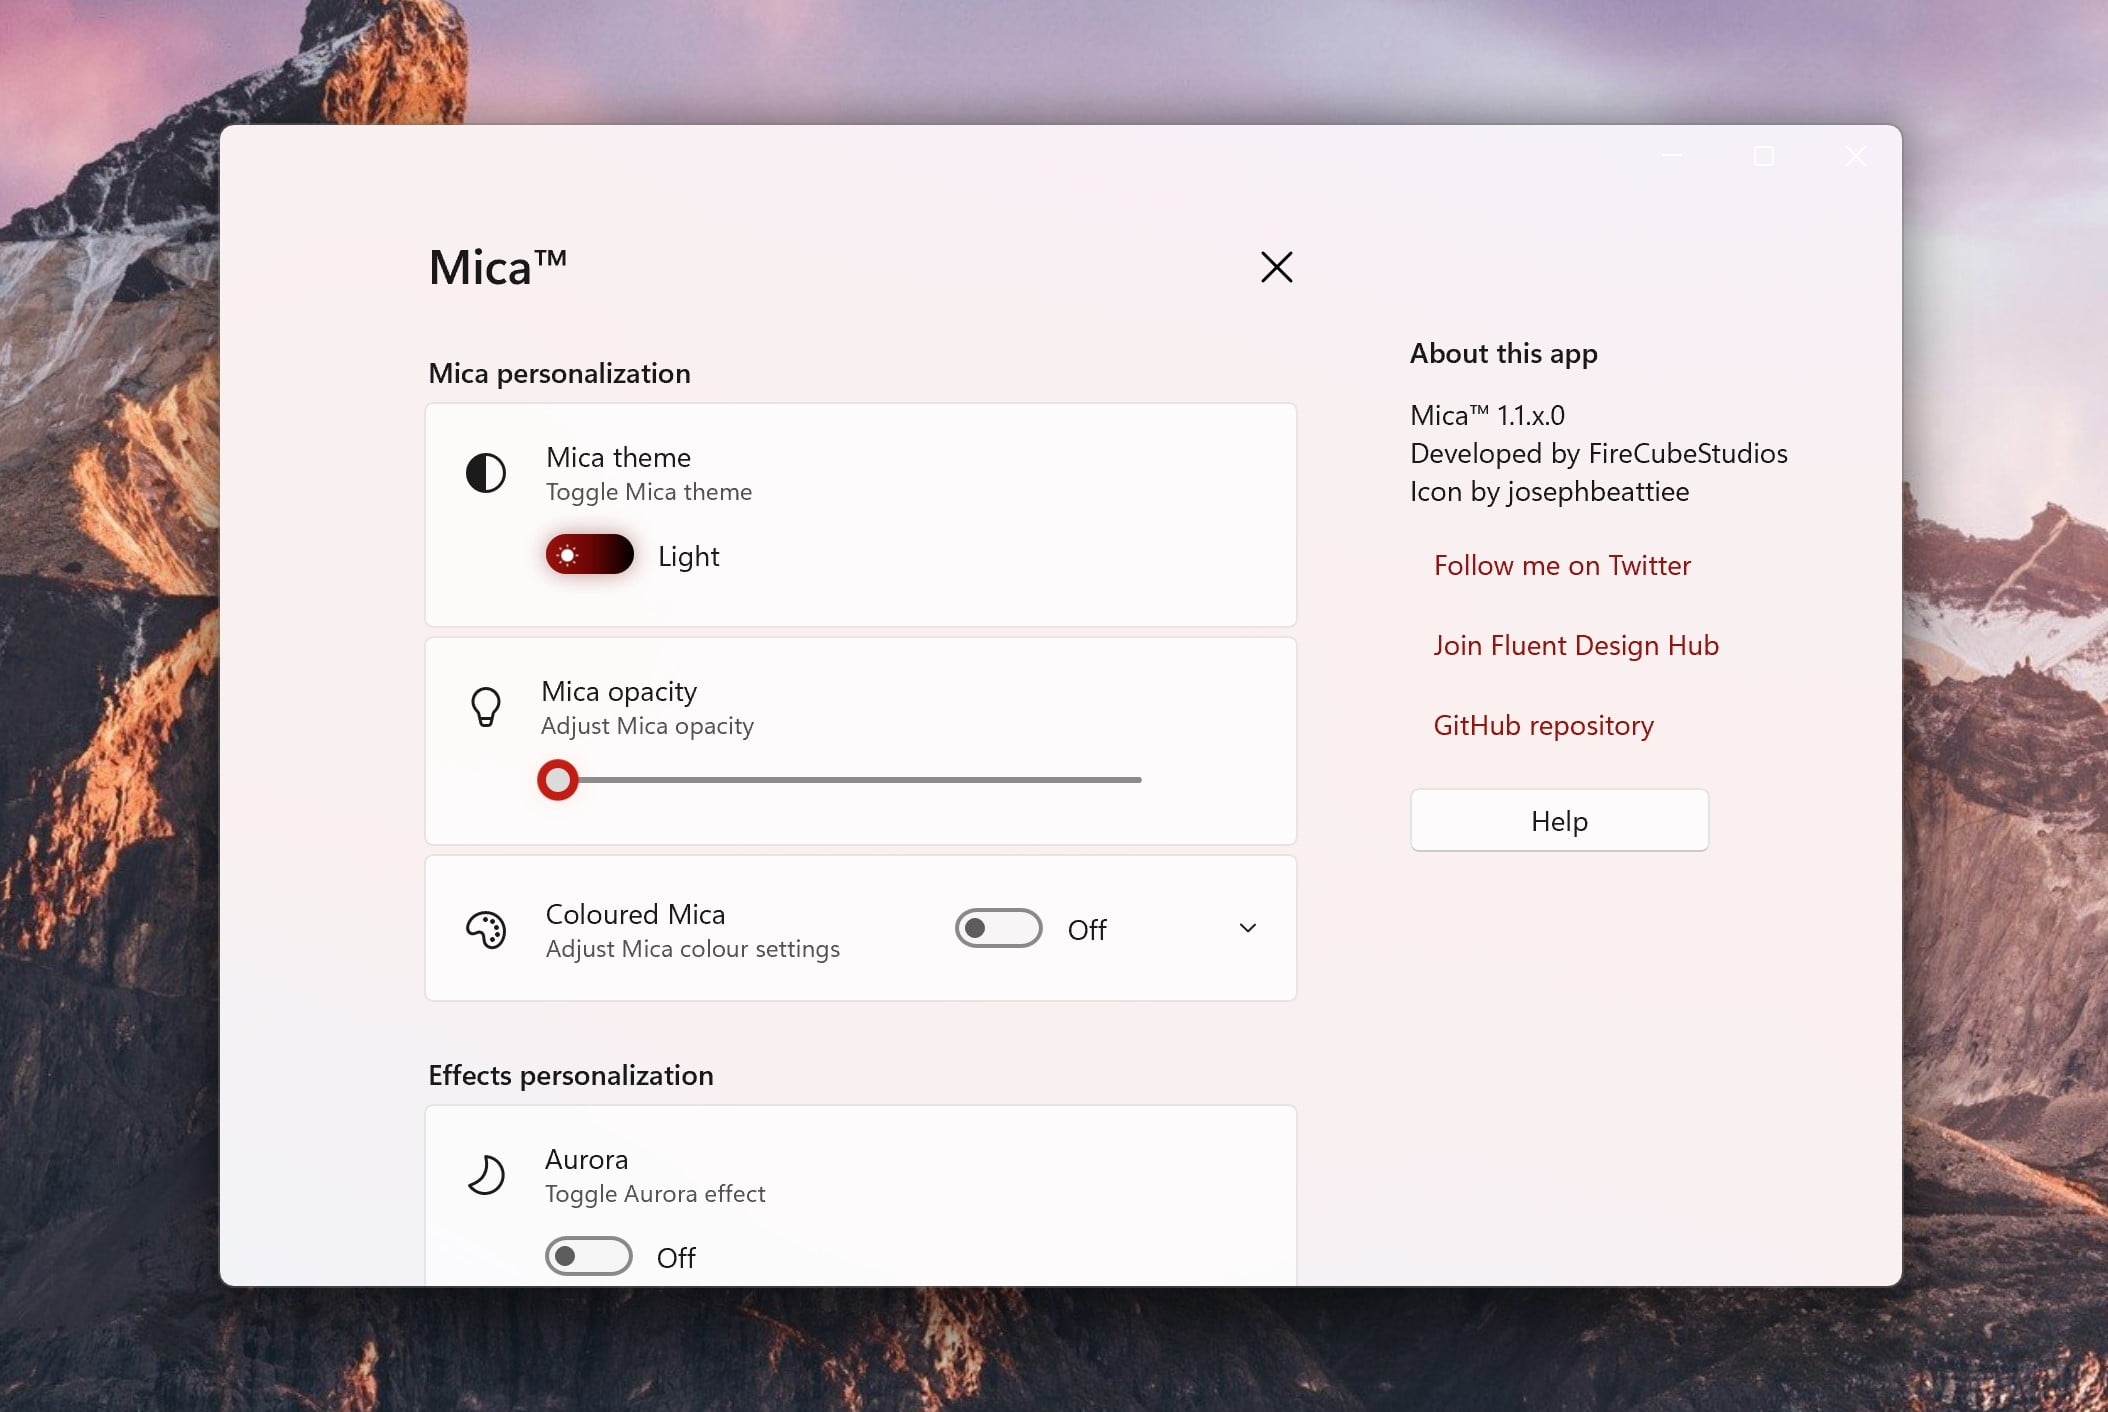This screenshot has height=1412, width=2108.
Task: Click "Developed by FireCubeStudios" text
Action: coord(1598,453)
